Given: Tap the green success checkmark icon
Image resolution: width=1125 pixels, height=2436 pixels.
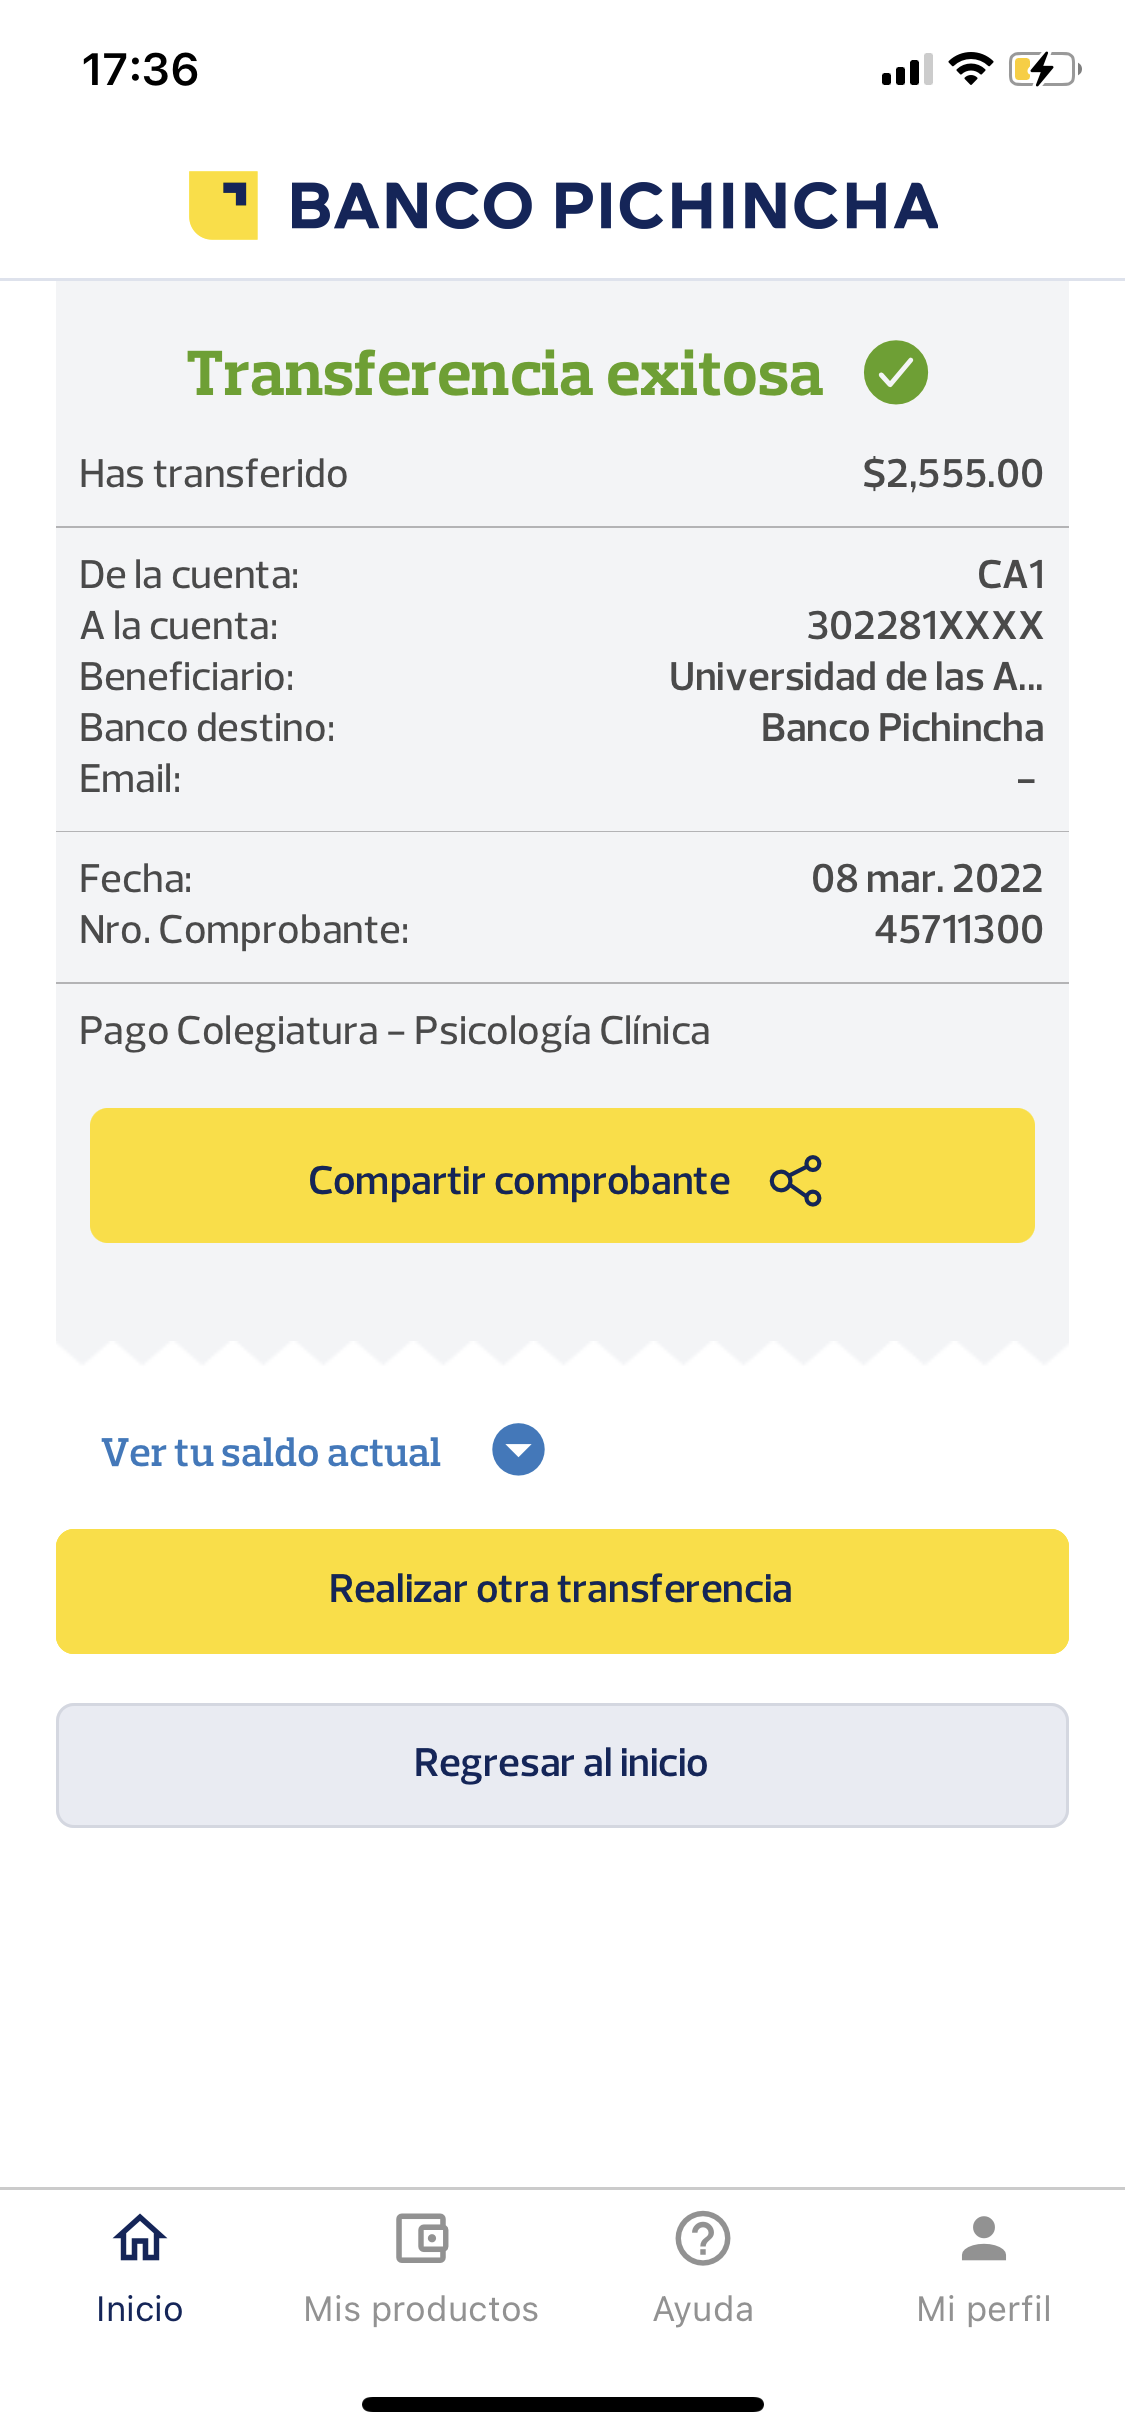Looking at the screenshot, I should 895,372.
